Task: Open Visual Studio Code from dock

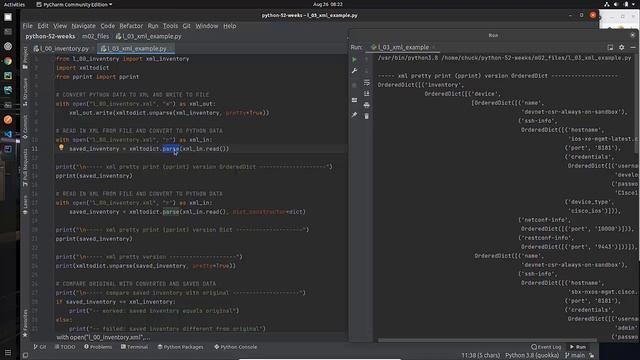Action: (x=8, y=134)
